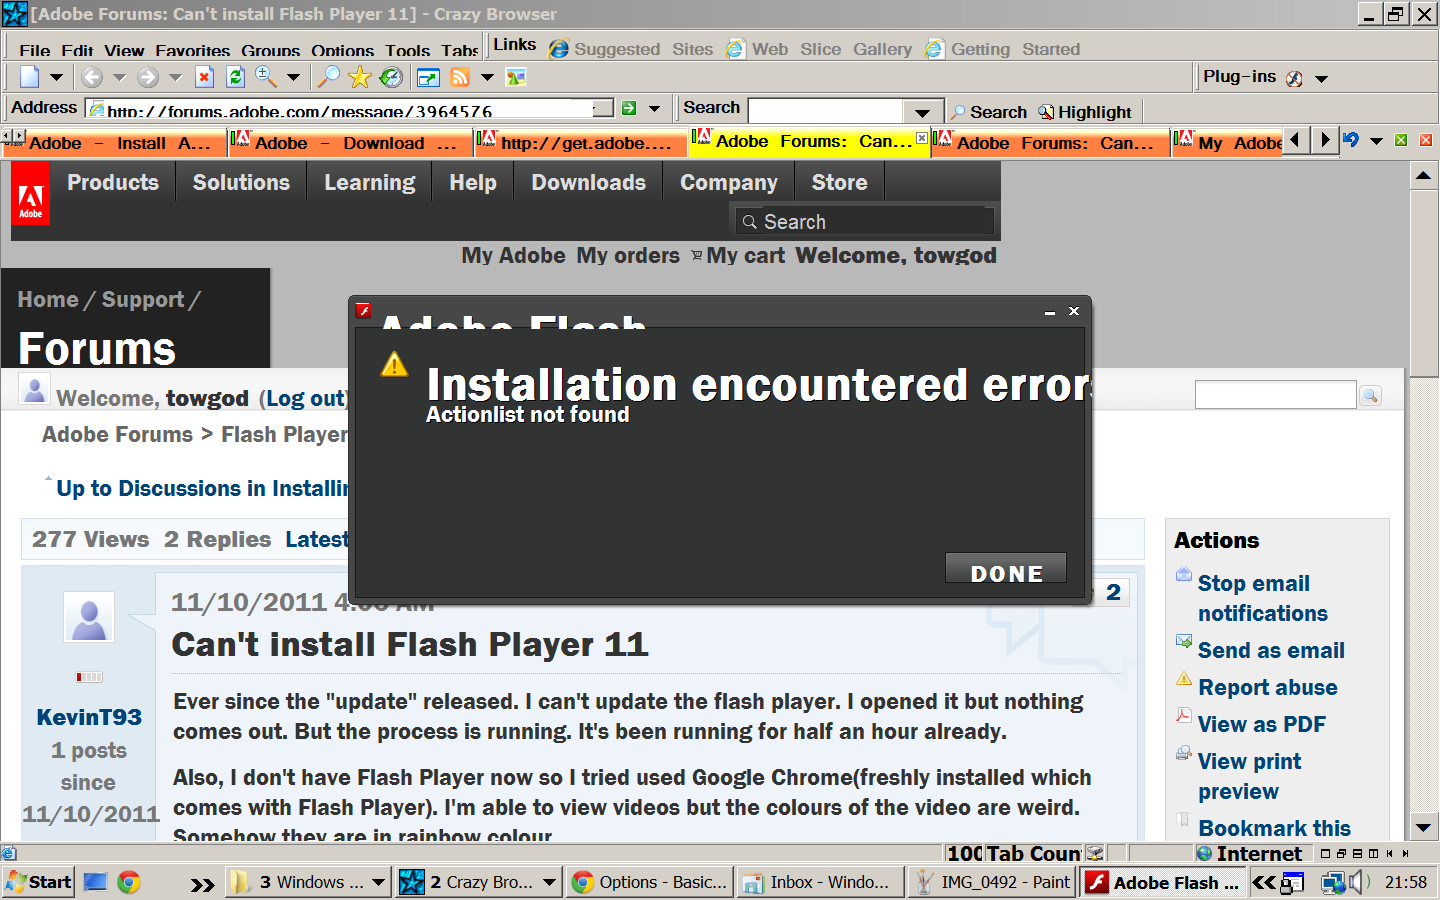Click 'My cart' link in Adobe header
Viewport: 1440px width, 900px height.
[x=738, y=255]
